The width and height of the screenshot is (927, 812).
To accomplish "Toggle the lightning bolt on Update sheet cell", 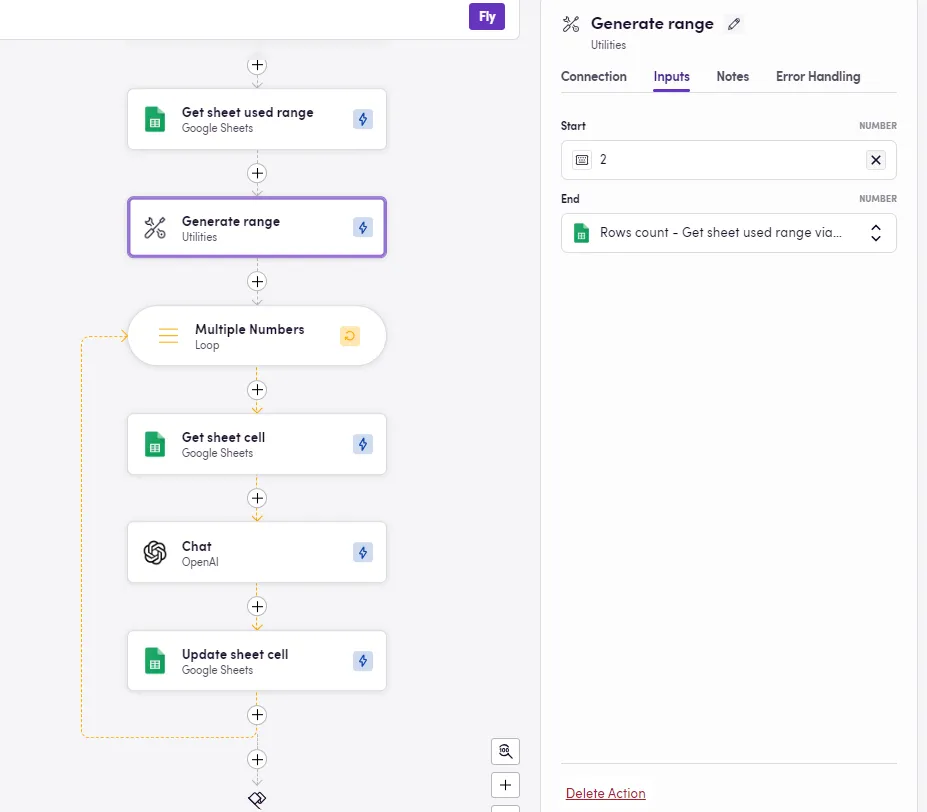I will [362, 660].
